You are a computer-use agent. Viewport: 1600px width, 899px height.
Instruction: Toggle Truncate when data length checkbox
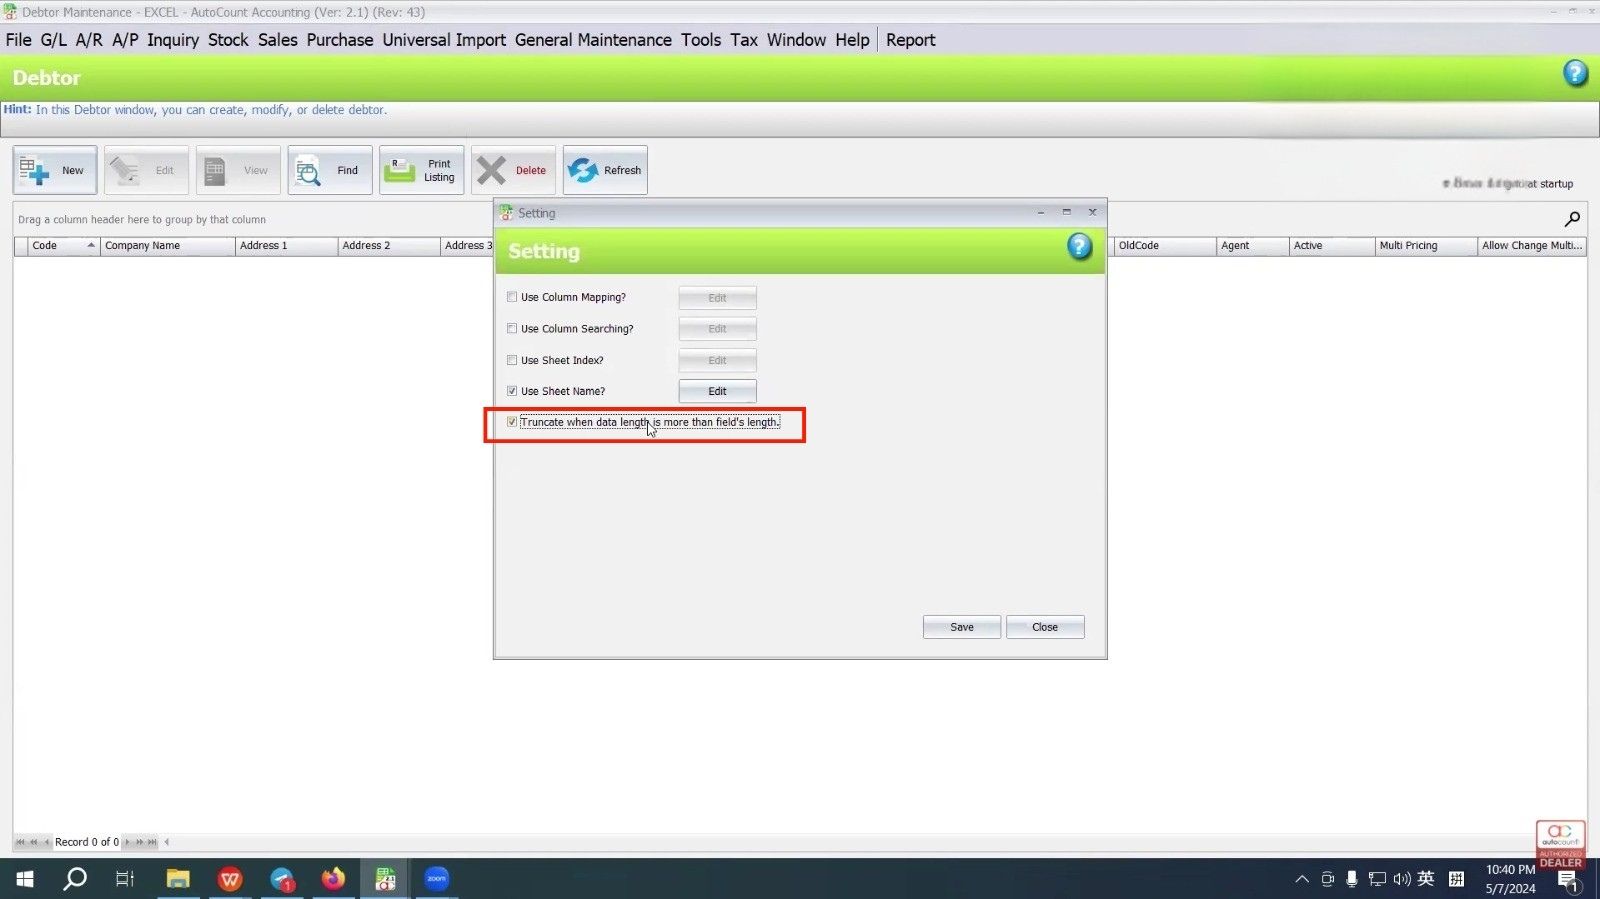[512, 422]
